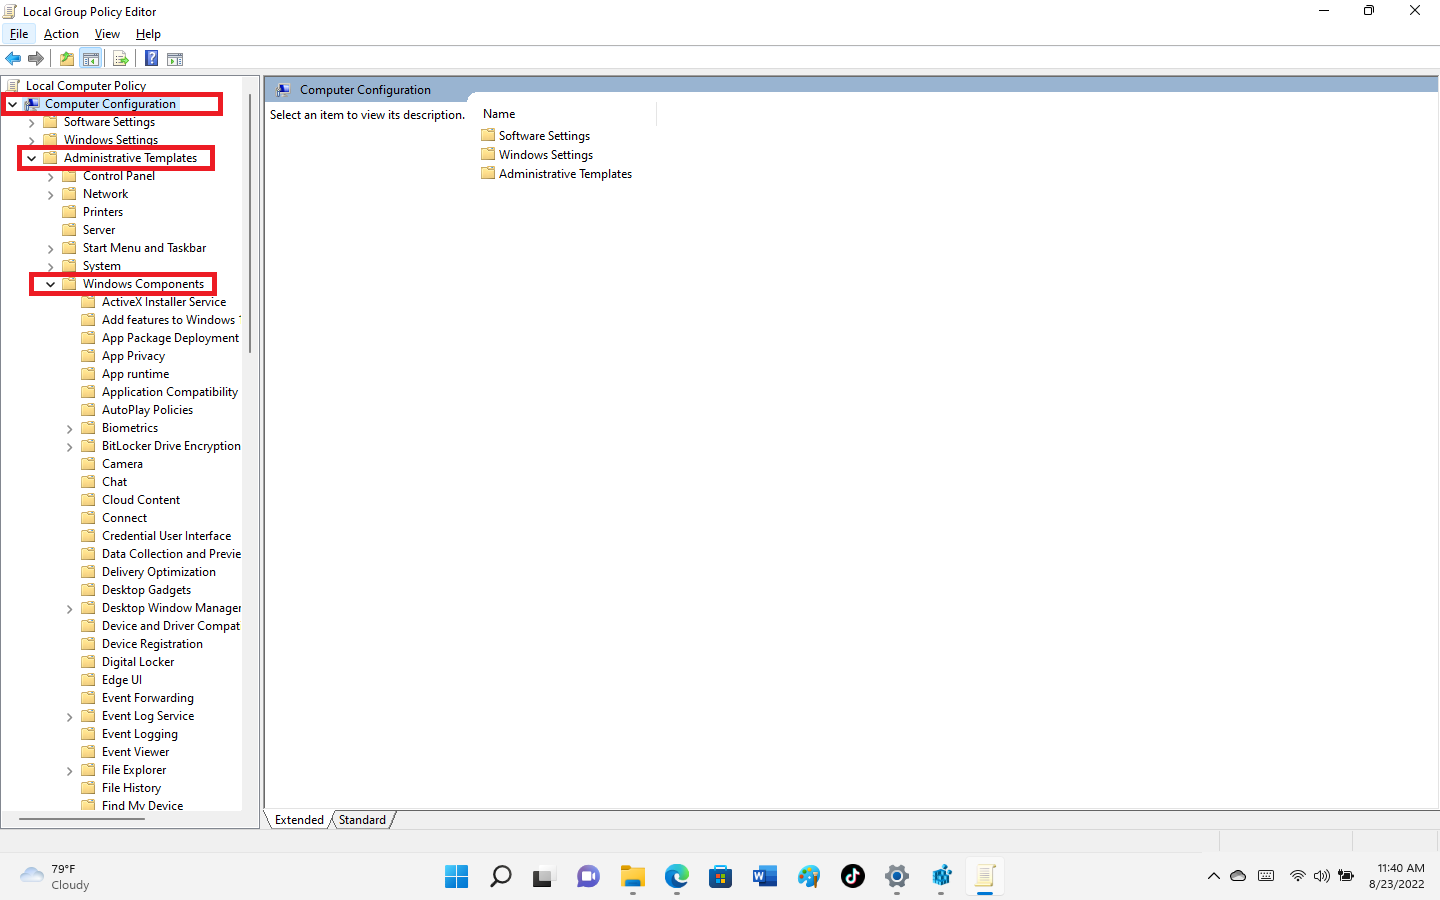Launch Microsoft Edge from taskbar
The height and width of the screenshot is (900, 1440).
[x=677, y=877]
